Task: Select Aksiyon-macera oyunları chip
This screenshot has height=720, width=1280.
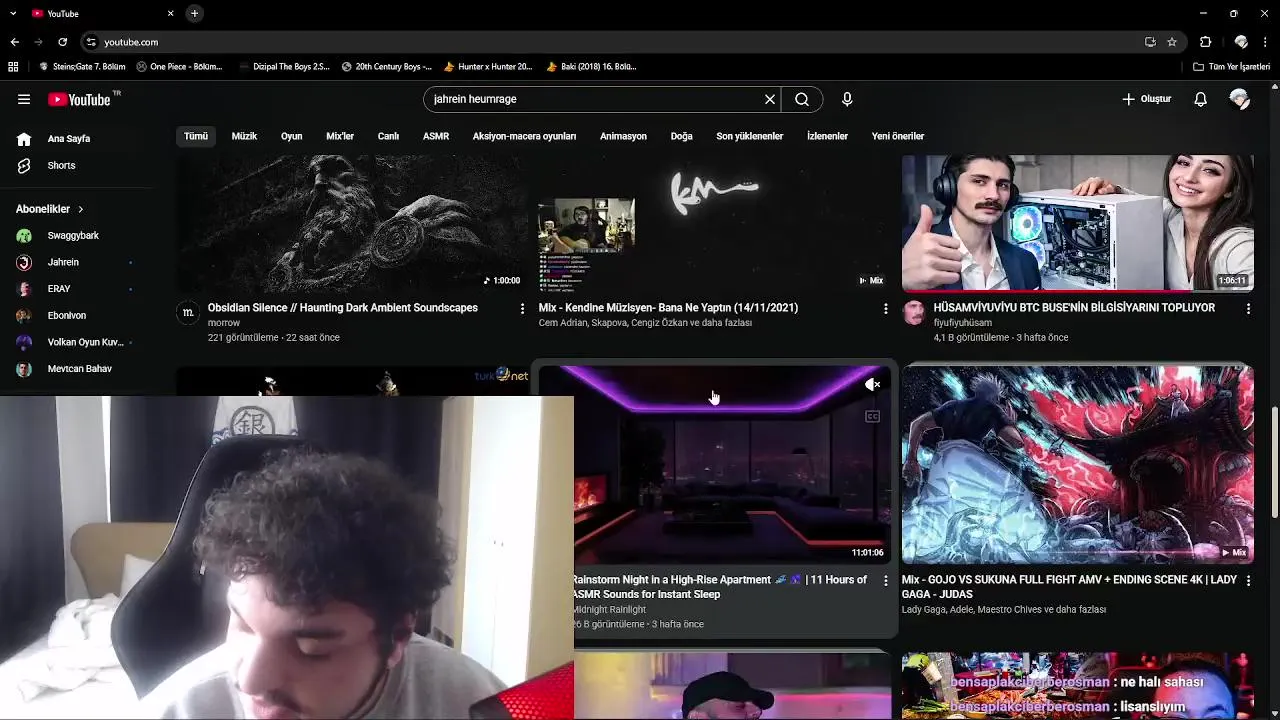Action: [x=524, y=136]
